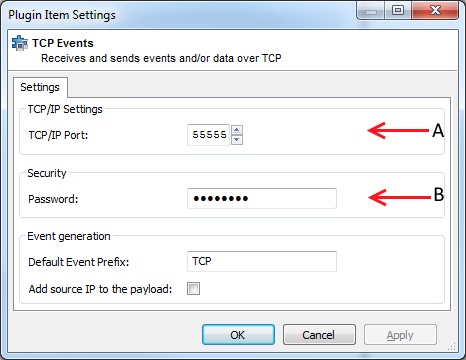Click the Apply button
Image resolution: width=466 pixels, height=360 pixels.
[400, 335]
